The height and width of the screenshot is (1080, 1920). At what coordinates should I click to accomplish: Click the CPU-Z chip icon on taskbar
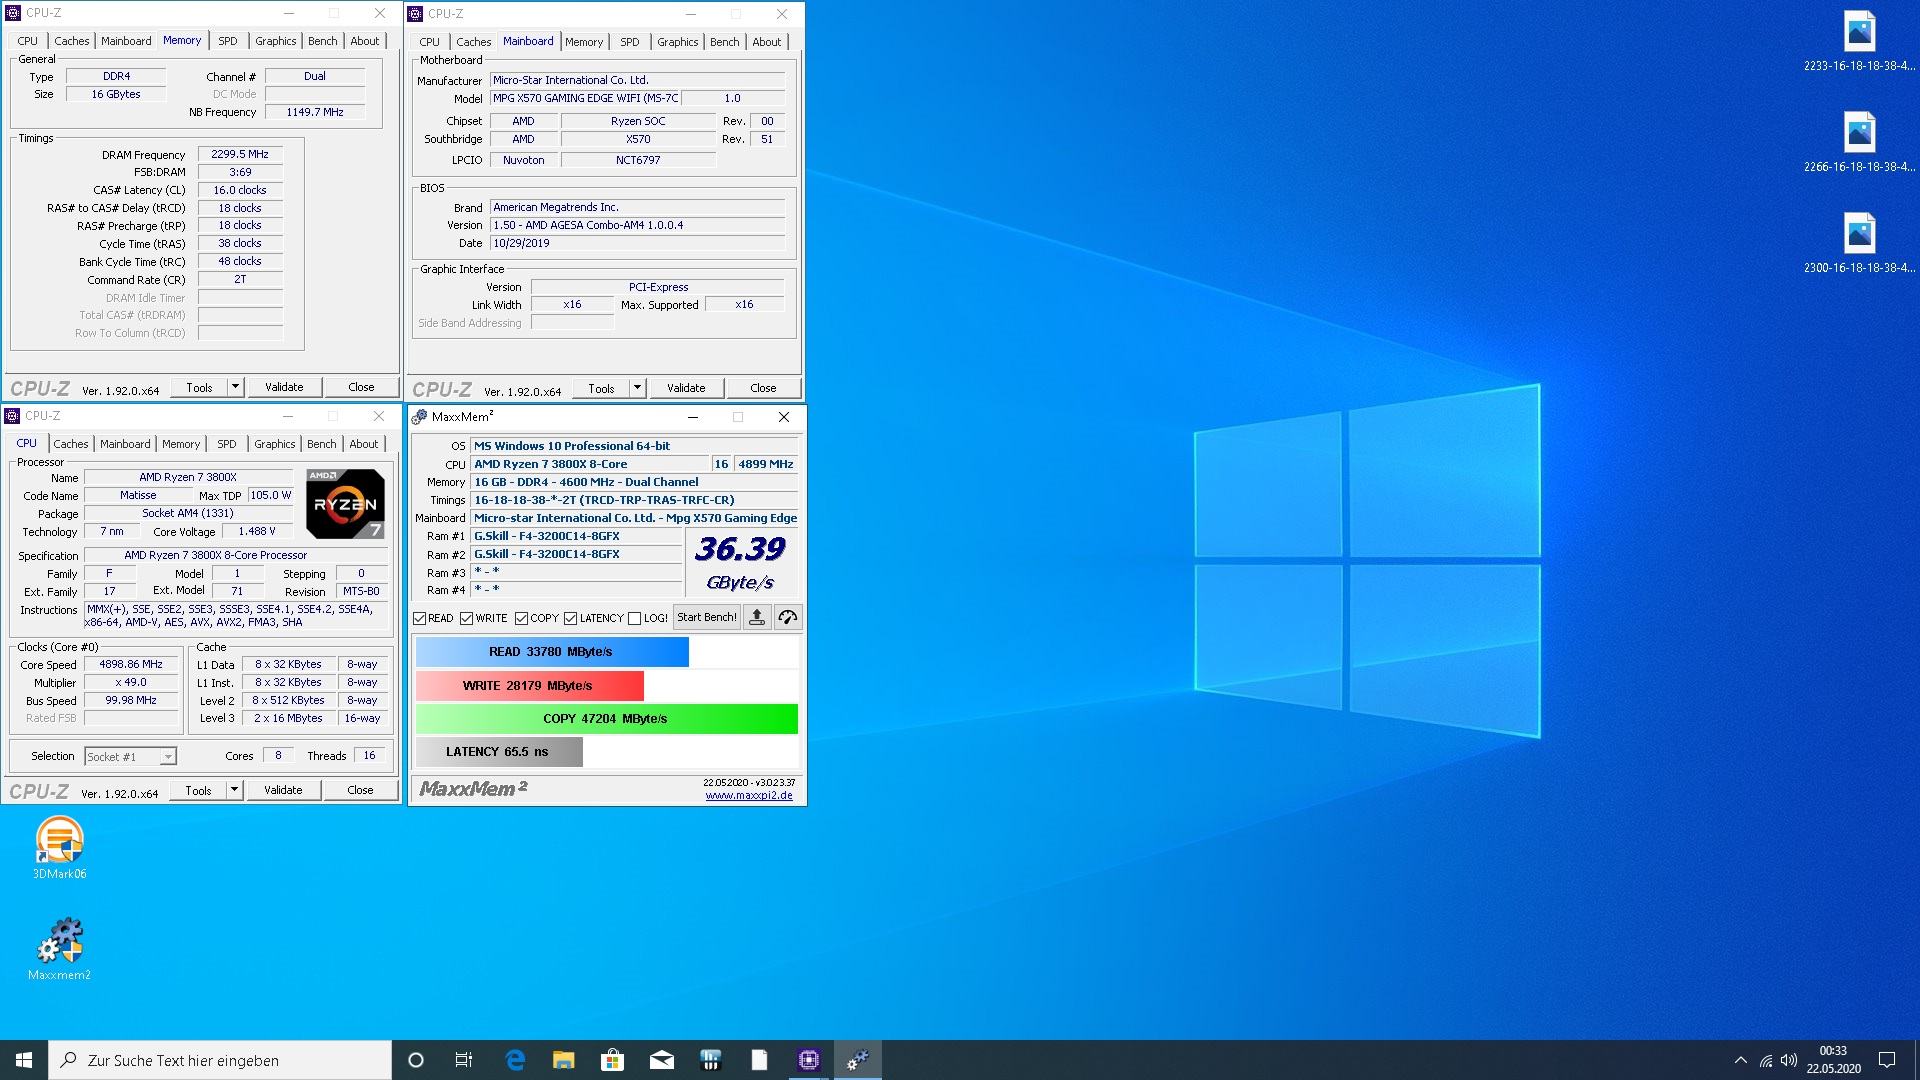tap(808, 1060)
